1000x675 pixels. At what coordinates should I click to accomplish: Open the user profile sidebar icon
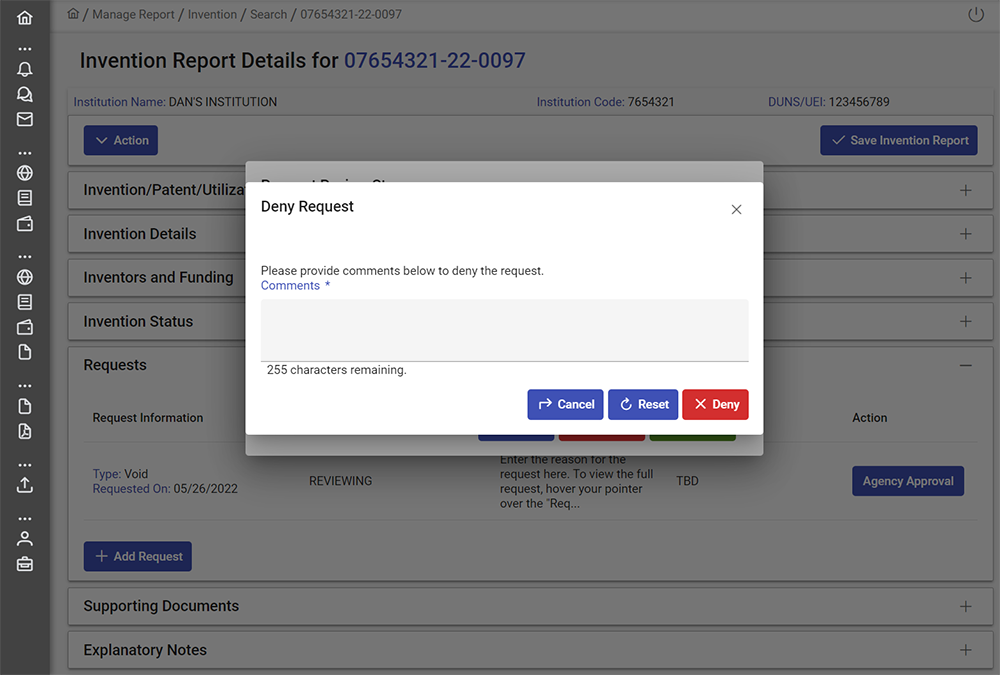(24, 538)
